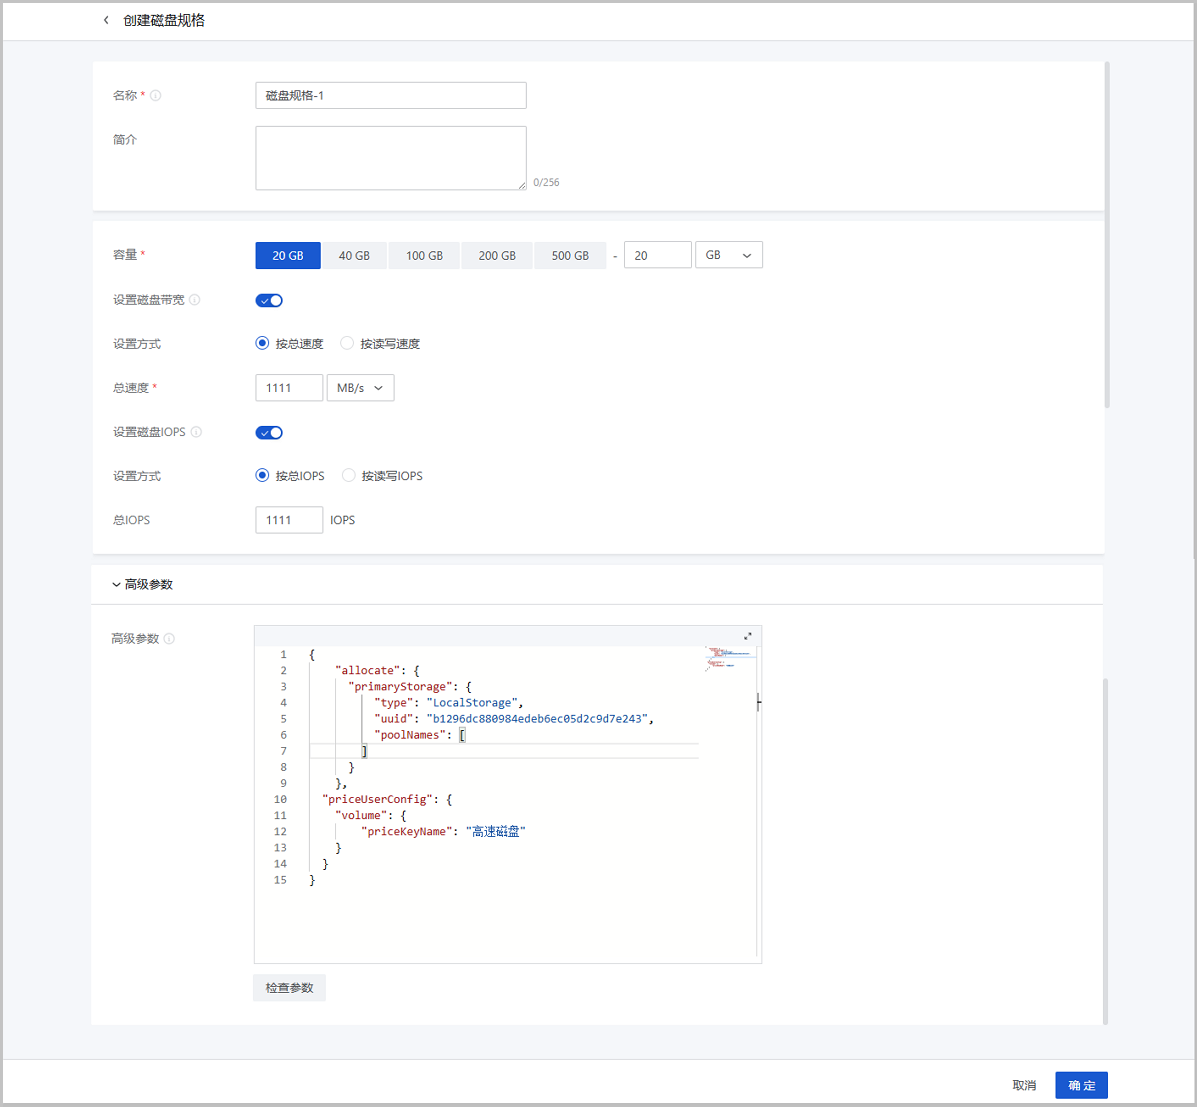Click the code editor vertical scrollbar
1197x1107 pixels.
tap(757, 802)
